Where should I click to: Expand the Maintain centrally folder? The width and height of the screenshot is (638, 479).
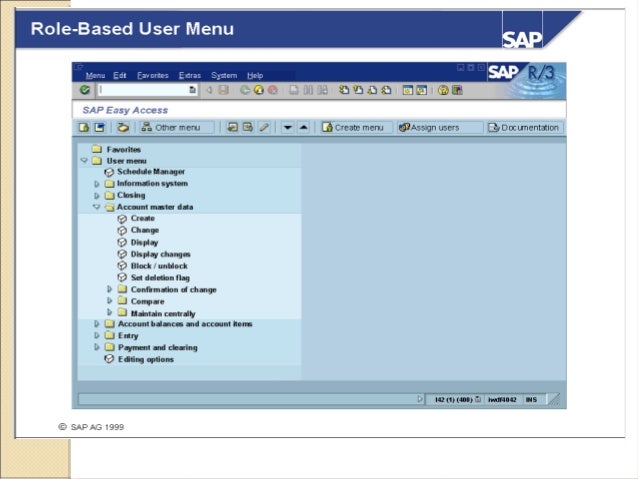click(109, 312)
